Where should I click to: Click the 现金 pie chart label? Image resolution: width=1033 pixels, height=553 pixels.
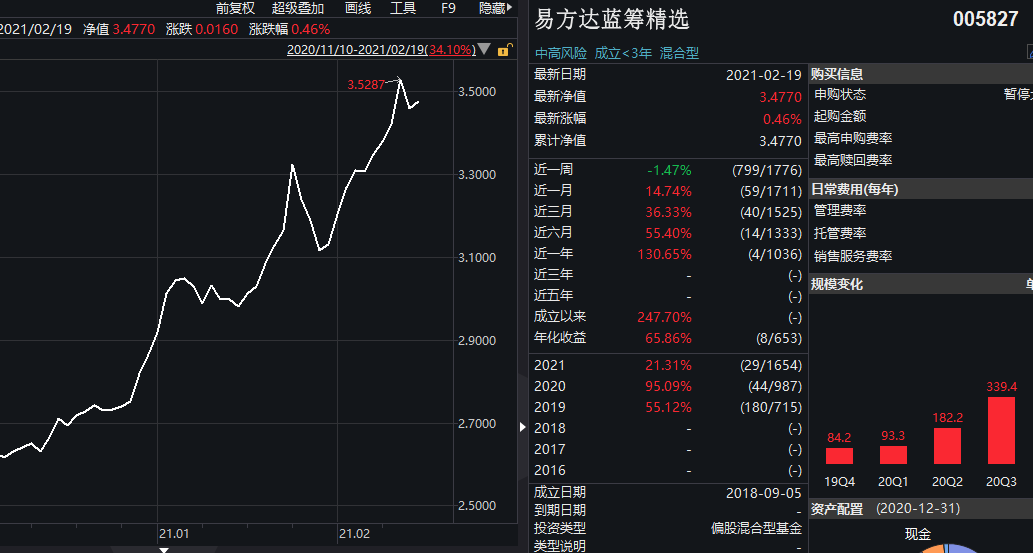point(918,535)
